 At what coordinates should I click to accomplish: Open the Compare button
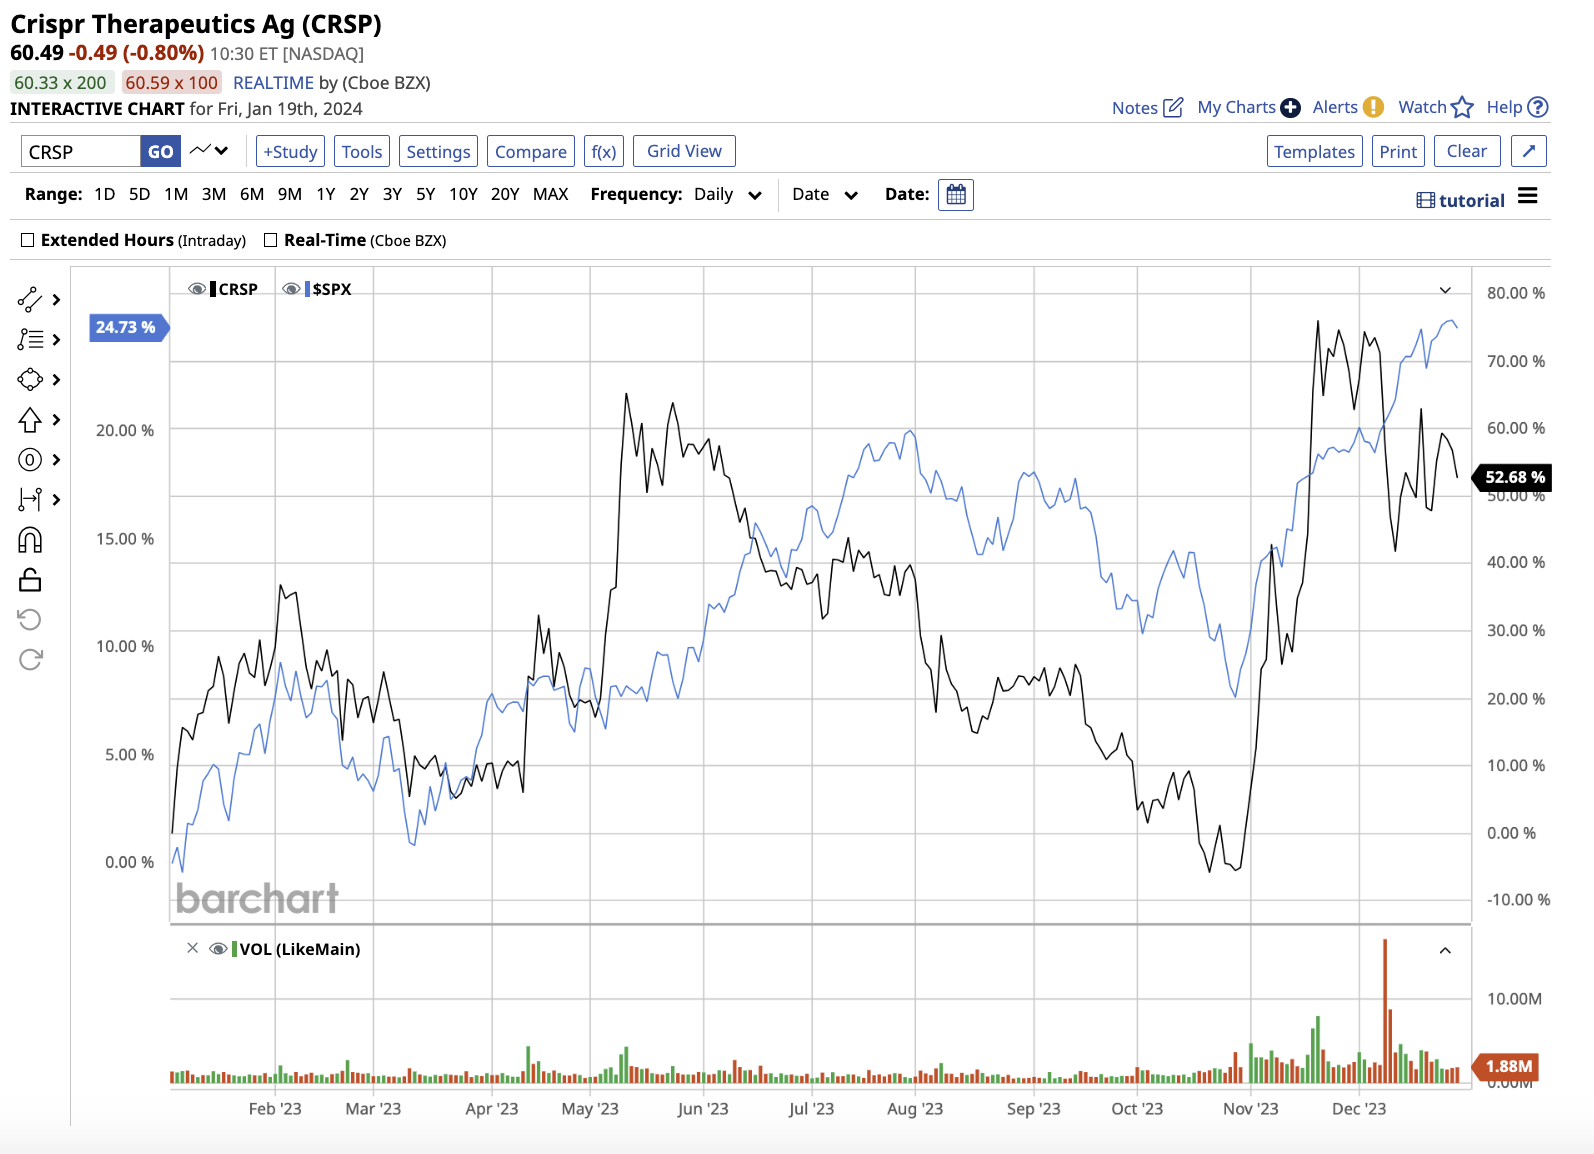(531, 151)
